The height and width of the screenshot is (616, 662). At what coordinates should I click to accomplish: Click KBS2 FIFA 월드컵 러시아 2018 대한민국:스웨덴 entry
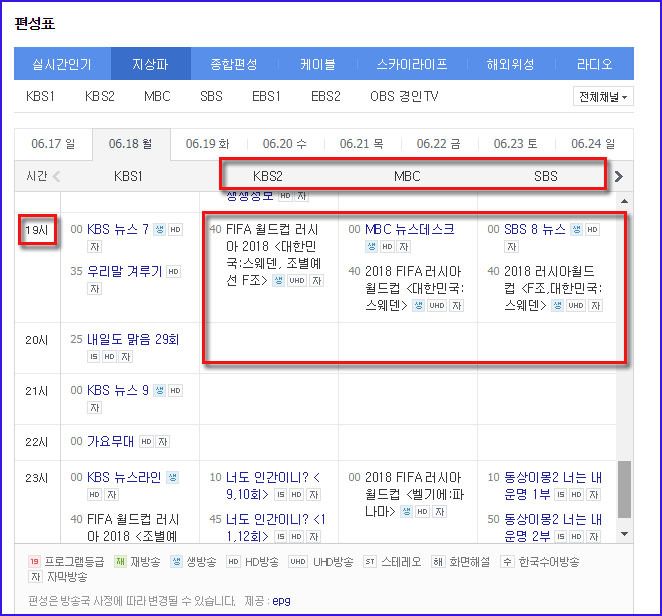pos(273,255)
